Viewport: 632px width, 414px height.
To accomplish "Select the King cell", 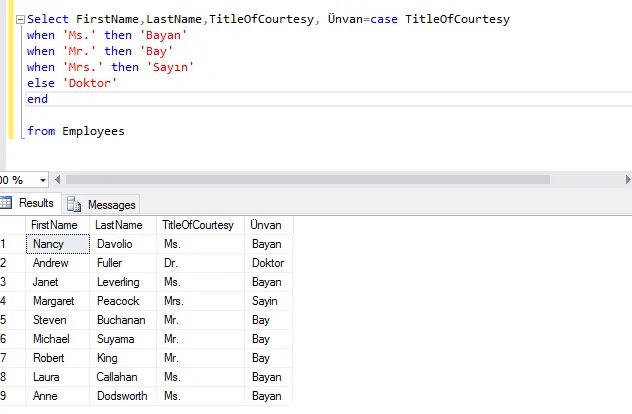I will [123, 358].
